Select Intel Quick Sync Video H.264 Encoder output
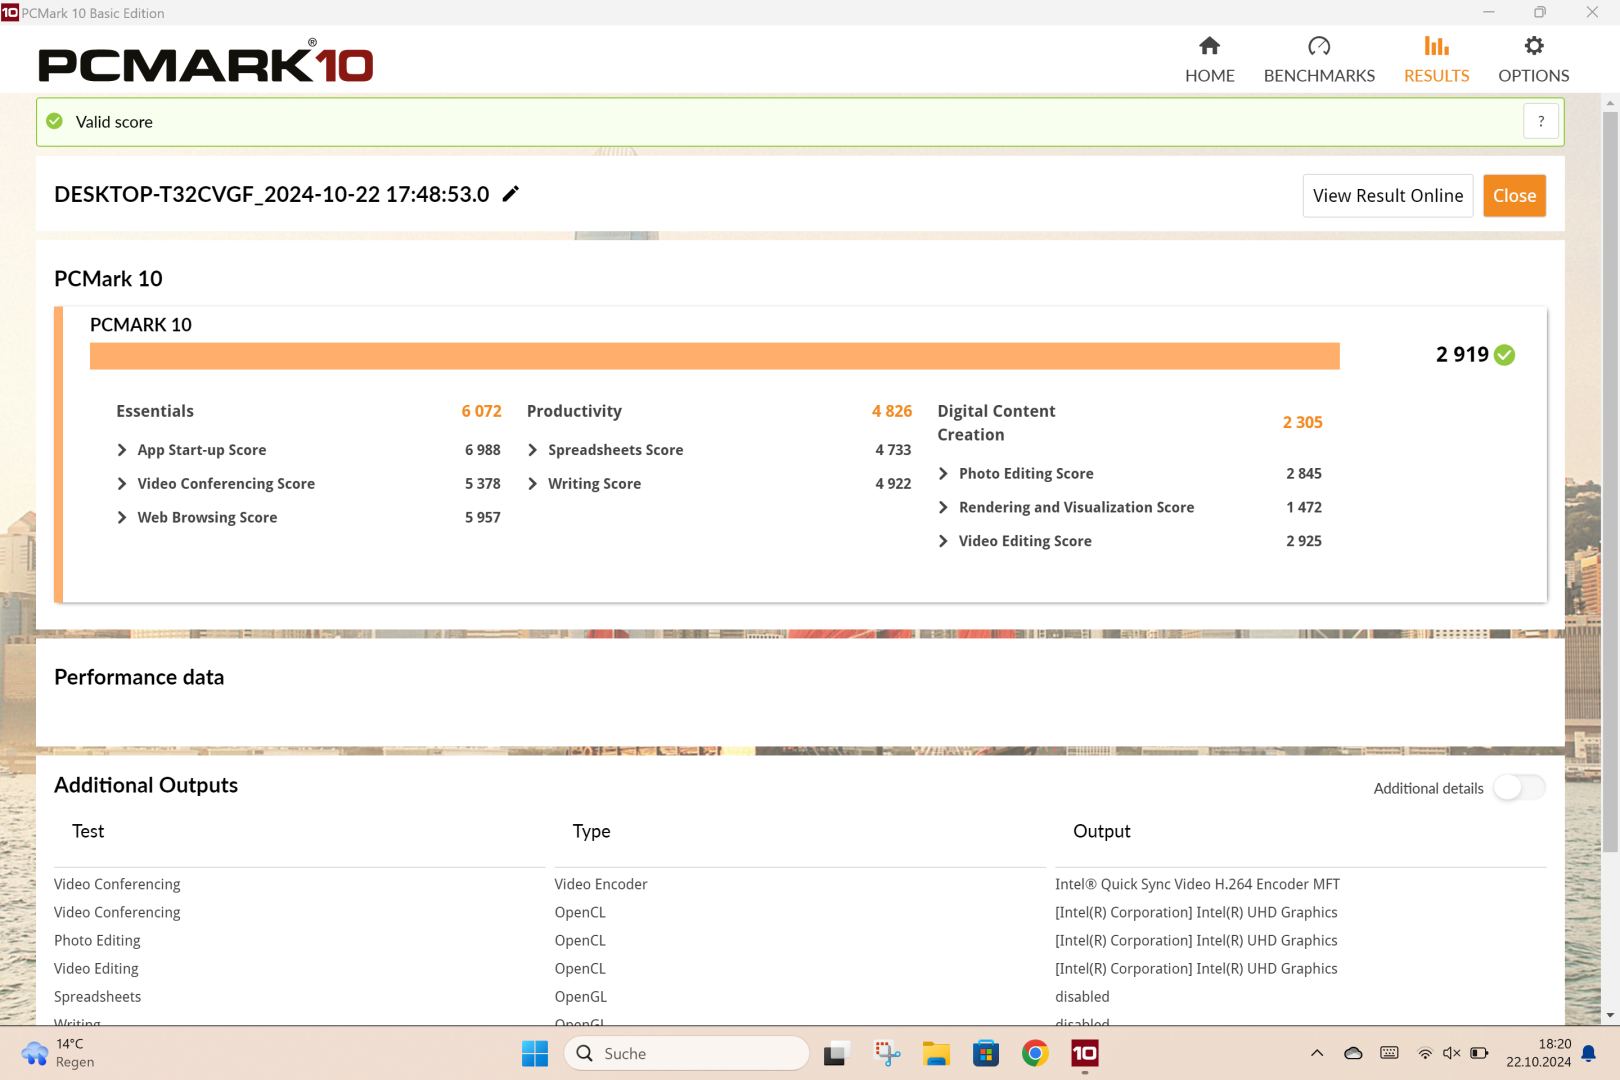 coord(1197,884)
